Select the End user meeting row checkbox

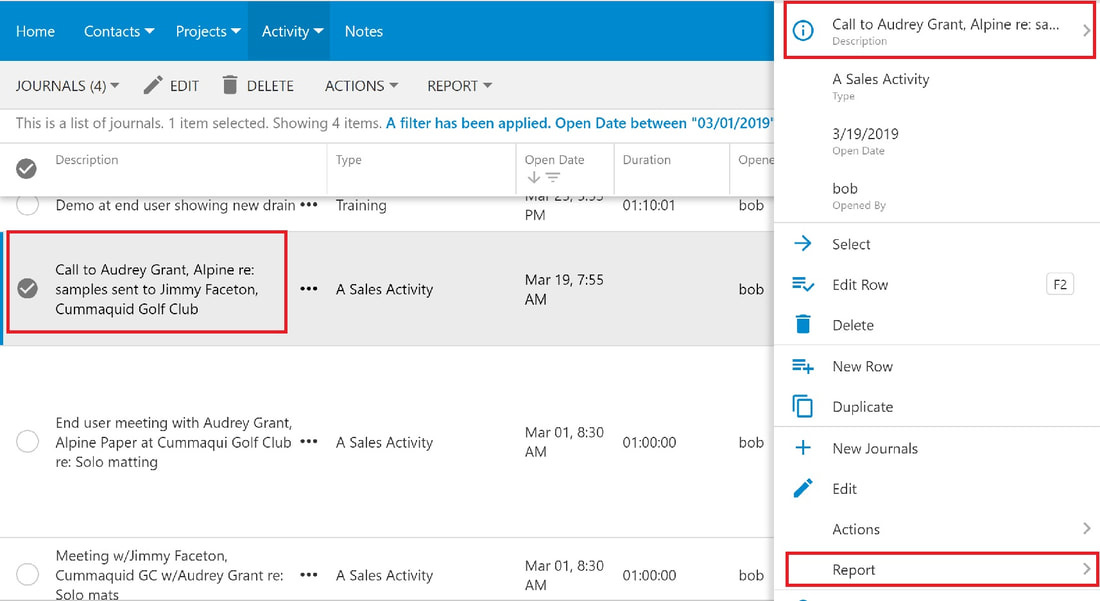pyautogui.click(x=27, y=441)
